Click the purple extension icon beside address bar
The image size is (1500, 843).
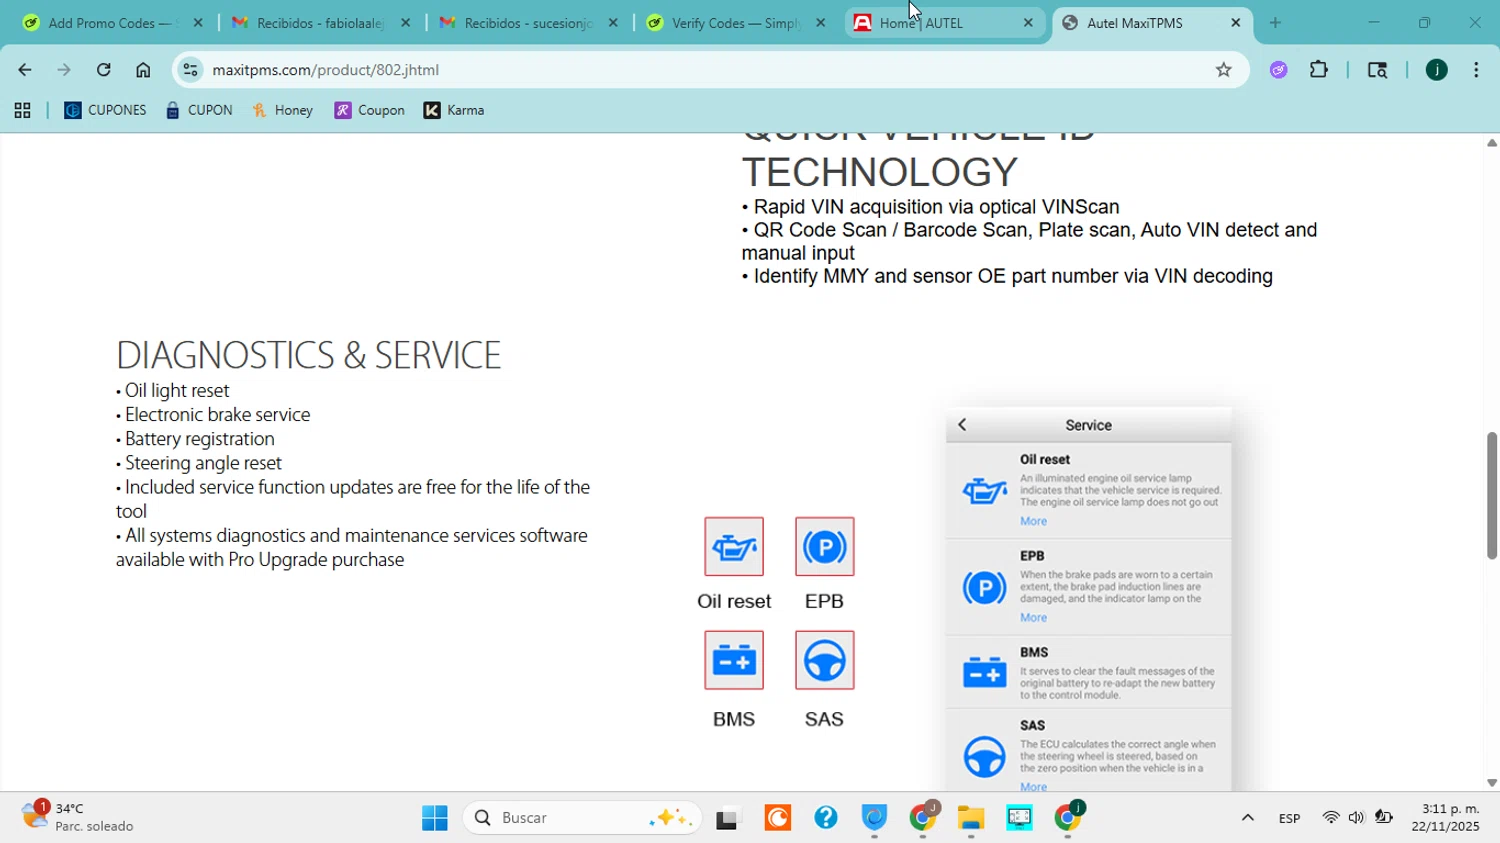pos(1279,70)
